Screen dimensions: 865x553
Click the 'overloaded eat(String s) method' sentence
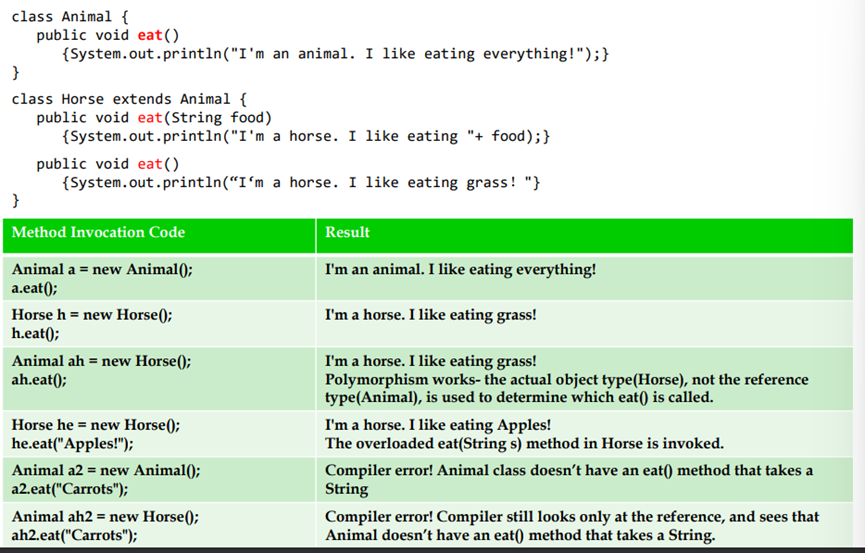524,443
